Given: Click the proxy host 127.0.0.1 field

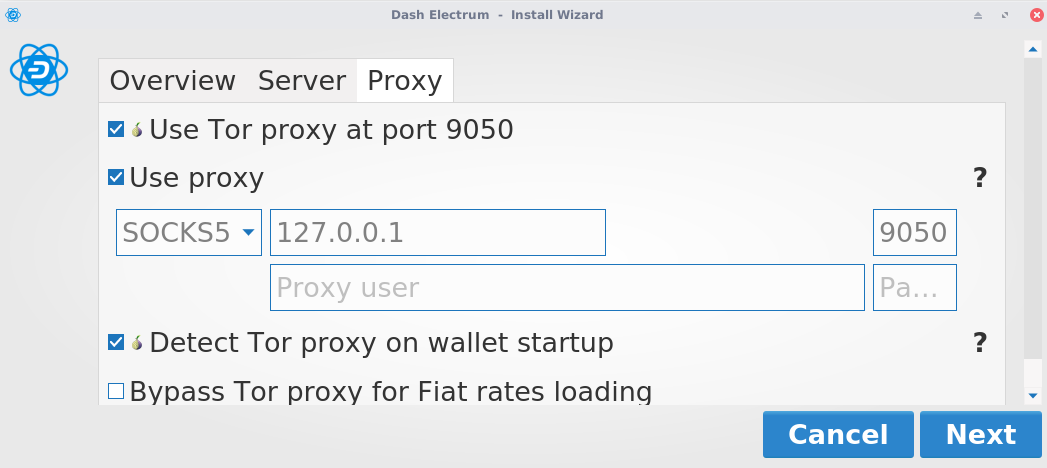Looking at the screenshot, I should pos(438,233).
